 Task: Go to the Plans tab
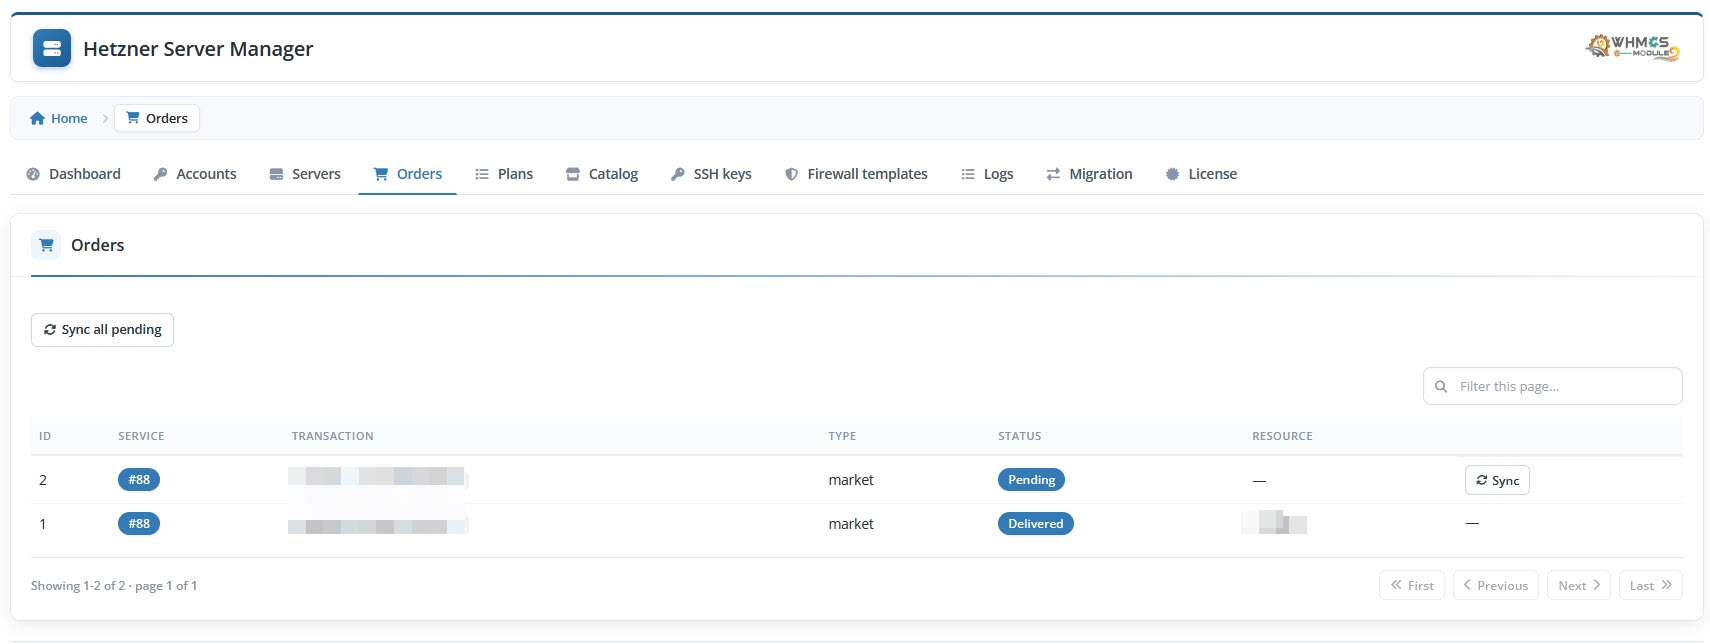[x=504, y=174]
